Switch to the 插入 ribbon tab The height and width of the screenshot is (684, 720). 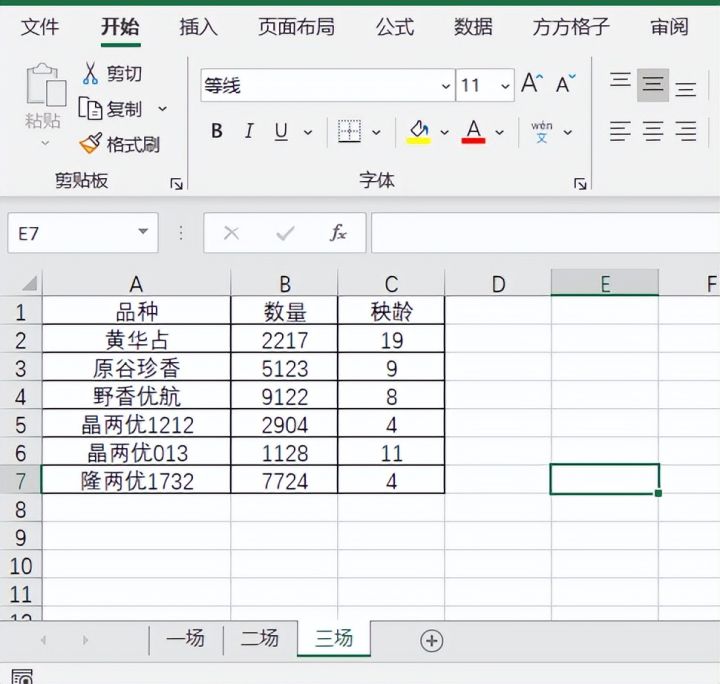198,26
